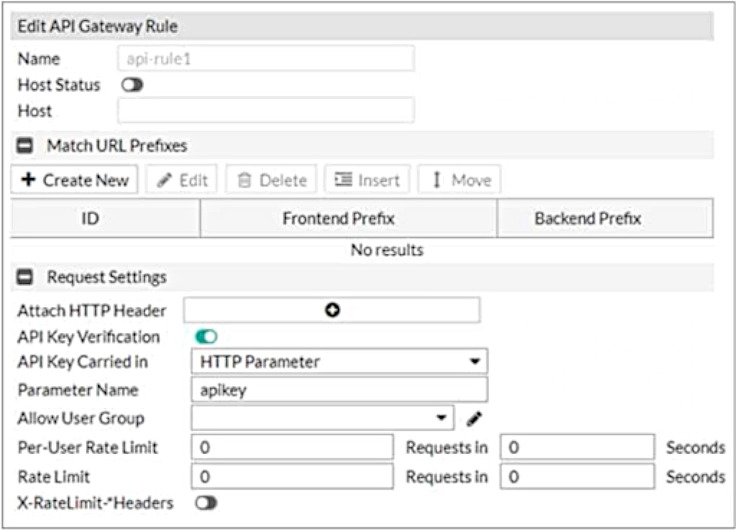Click the Move button
This screenshot has width=736, height=530.
tap(460, 180)
